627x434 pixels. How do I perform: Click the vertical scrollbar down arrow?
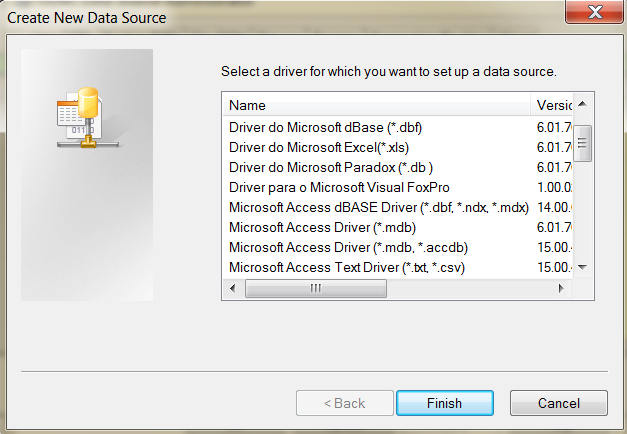point(583,267)
